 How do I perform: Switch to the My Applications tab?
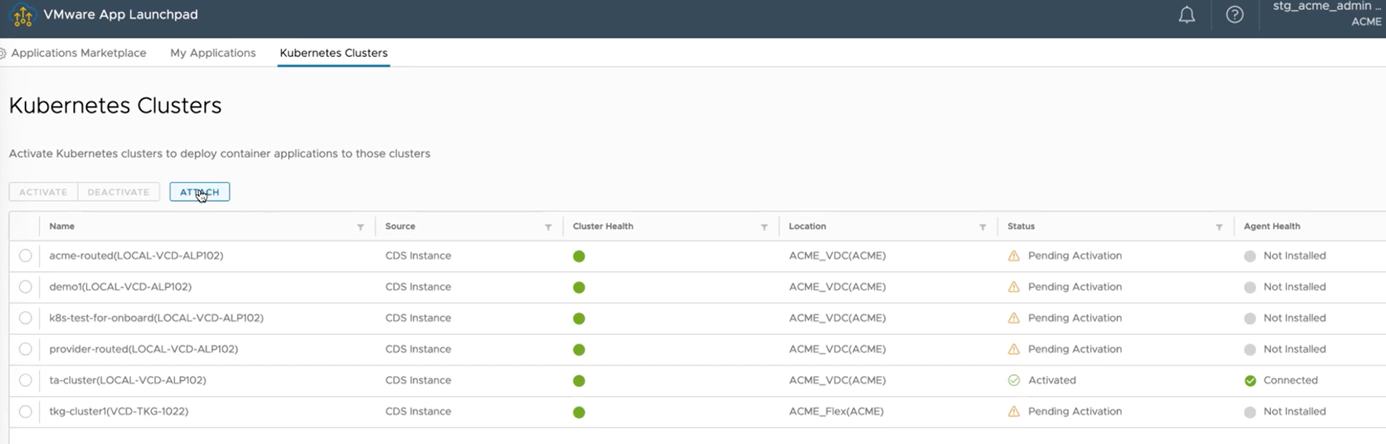[x=213, y=53]
